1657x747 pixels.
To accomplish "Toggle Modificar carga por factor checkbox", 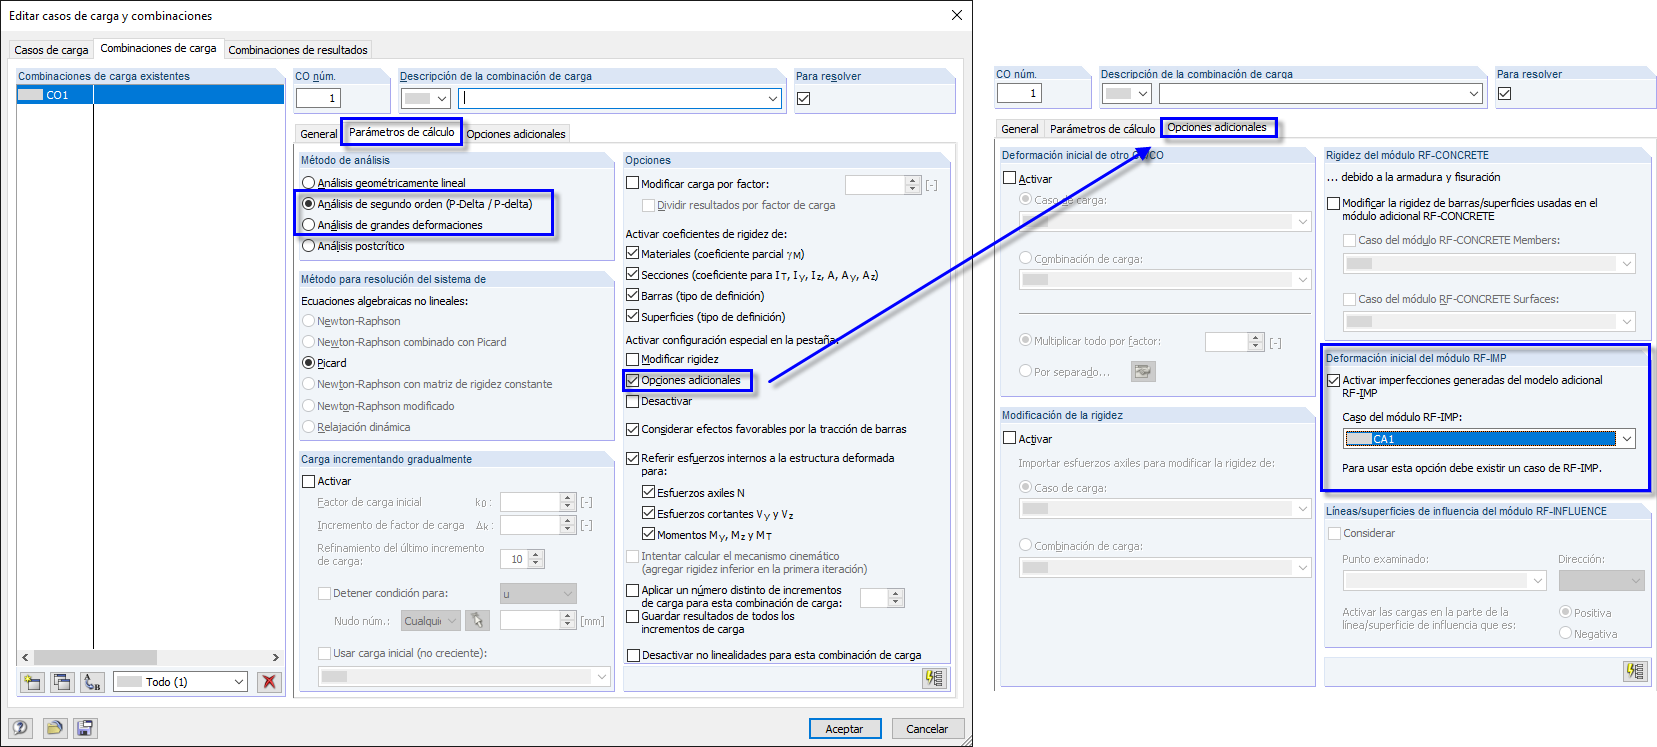I will tap(632, 183).
